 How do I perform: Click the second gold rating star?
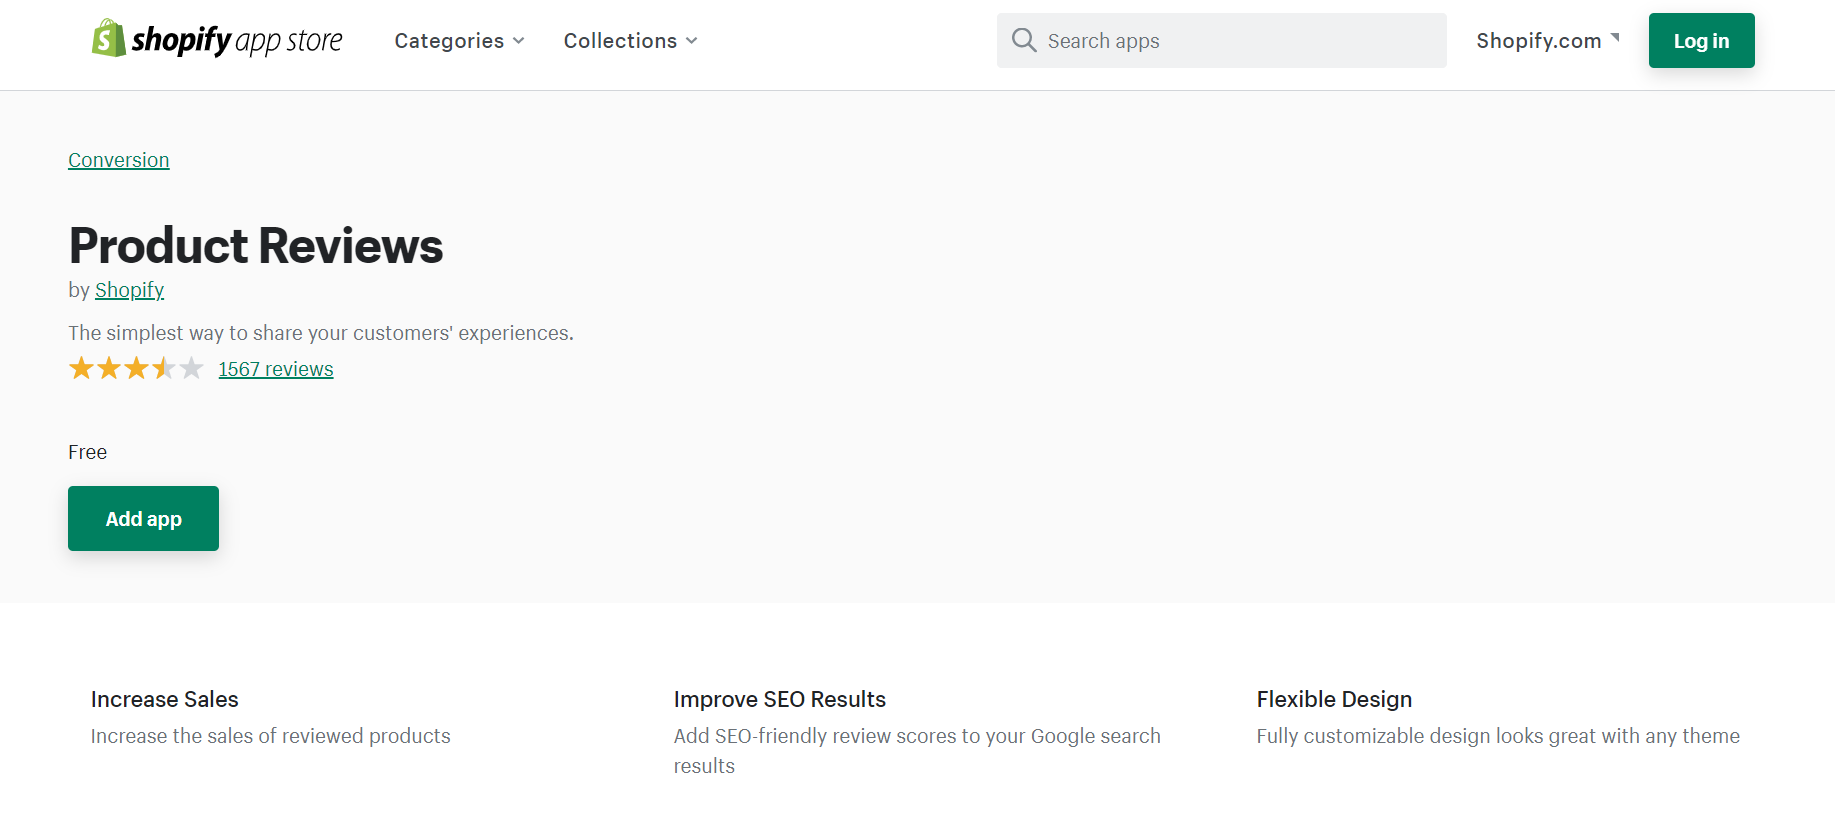pos(109,369)
